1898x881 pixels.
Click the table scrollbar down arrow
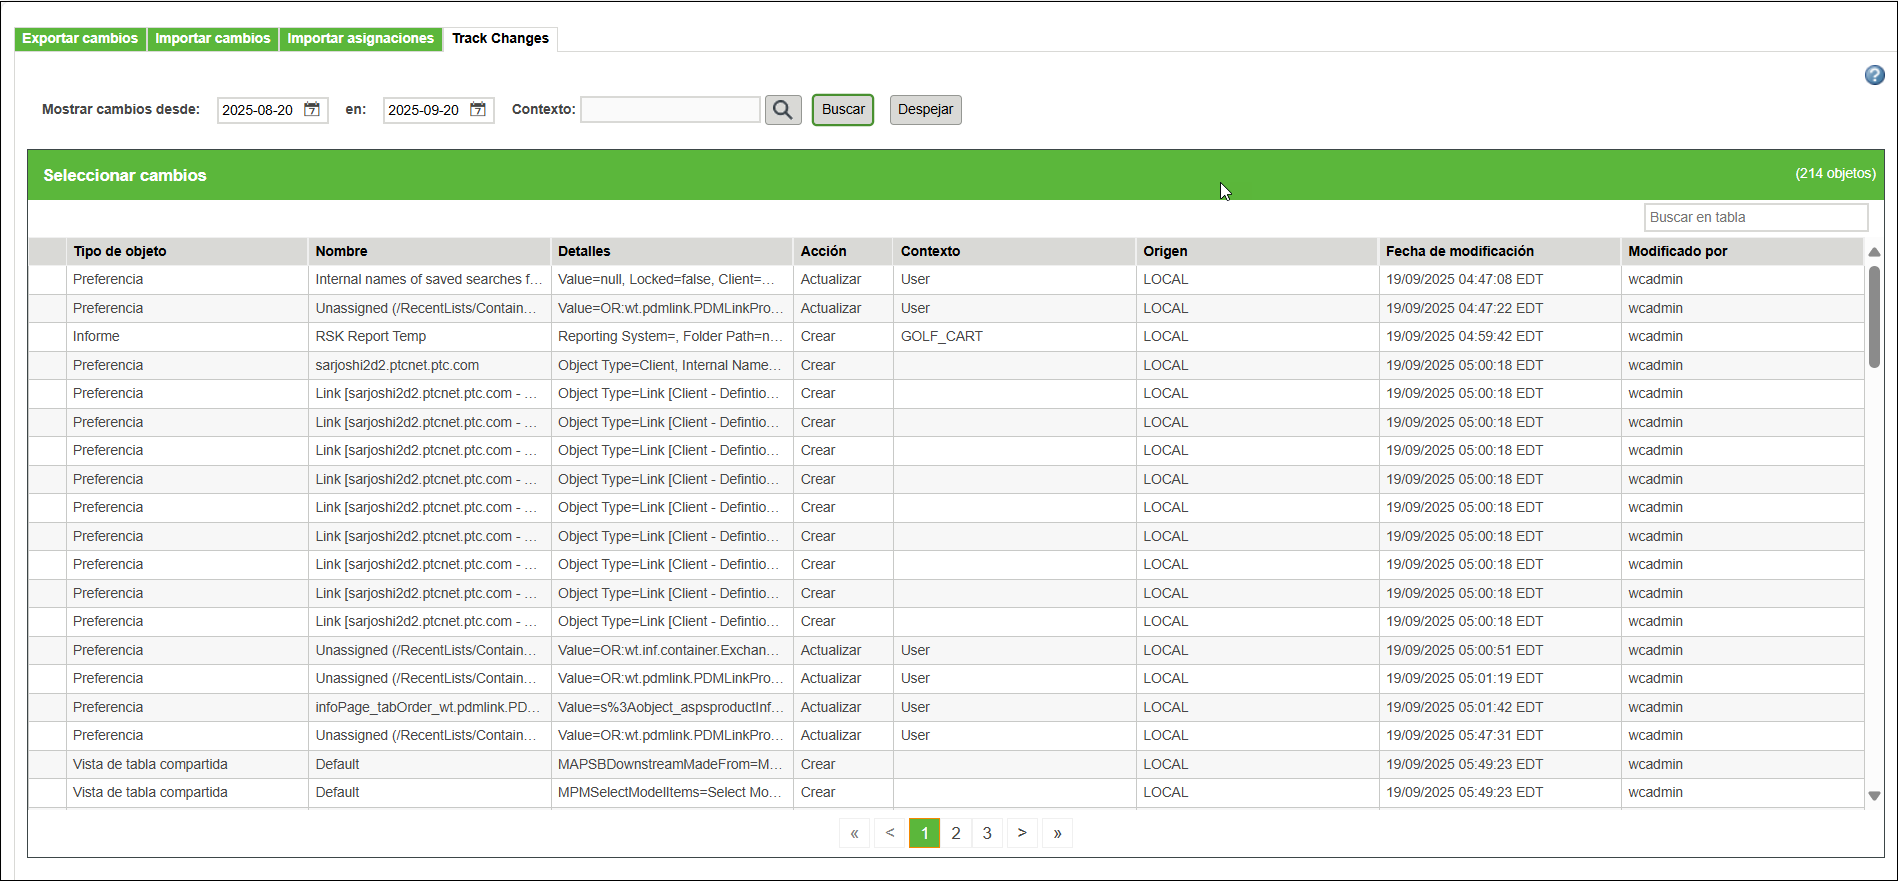[x=1874, y=796]
